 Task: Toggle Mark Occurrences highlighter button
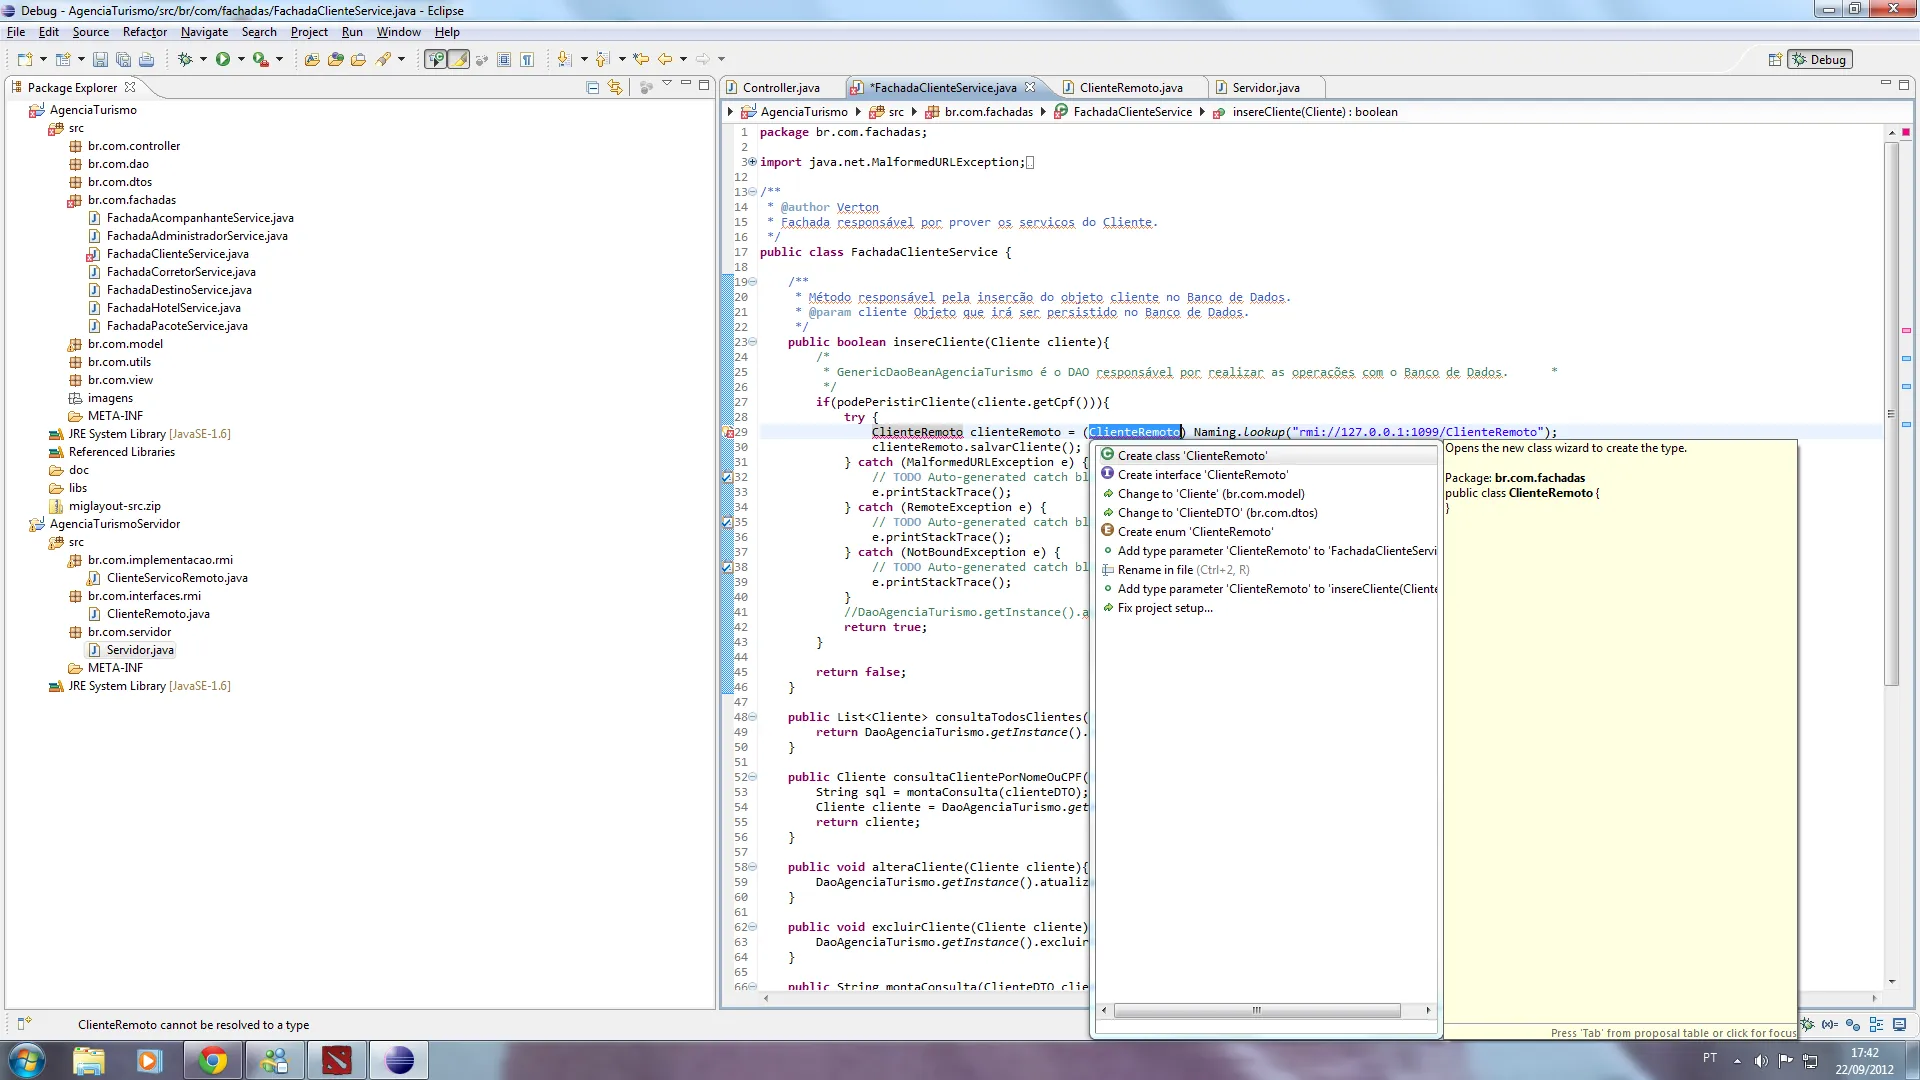click(459, 60)
